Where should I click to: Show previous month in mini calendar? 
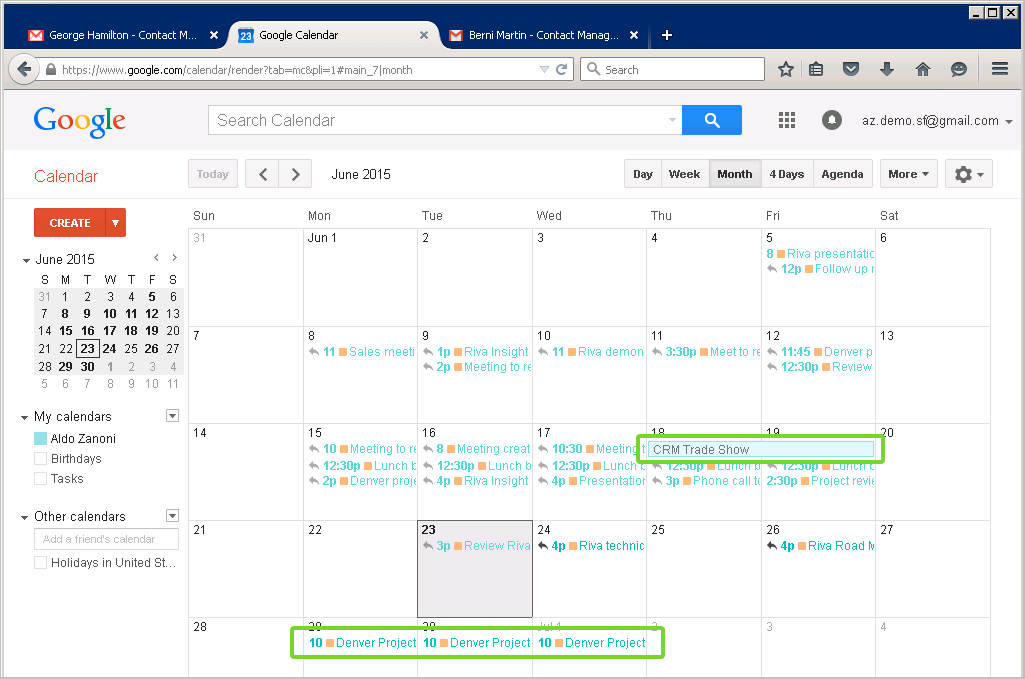point(156,257)
